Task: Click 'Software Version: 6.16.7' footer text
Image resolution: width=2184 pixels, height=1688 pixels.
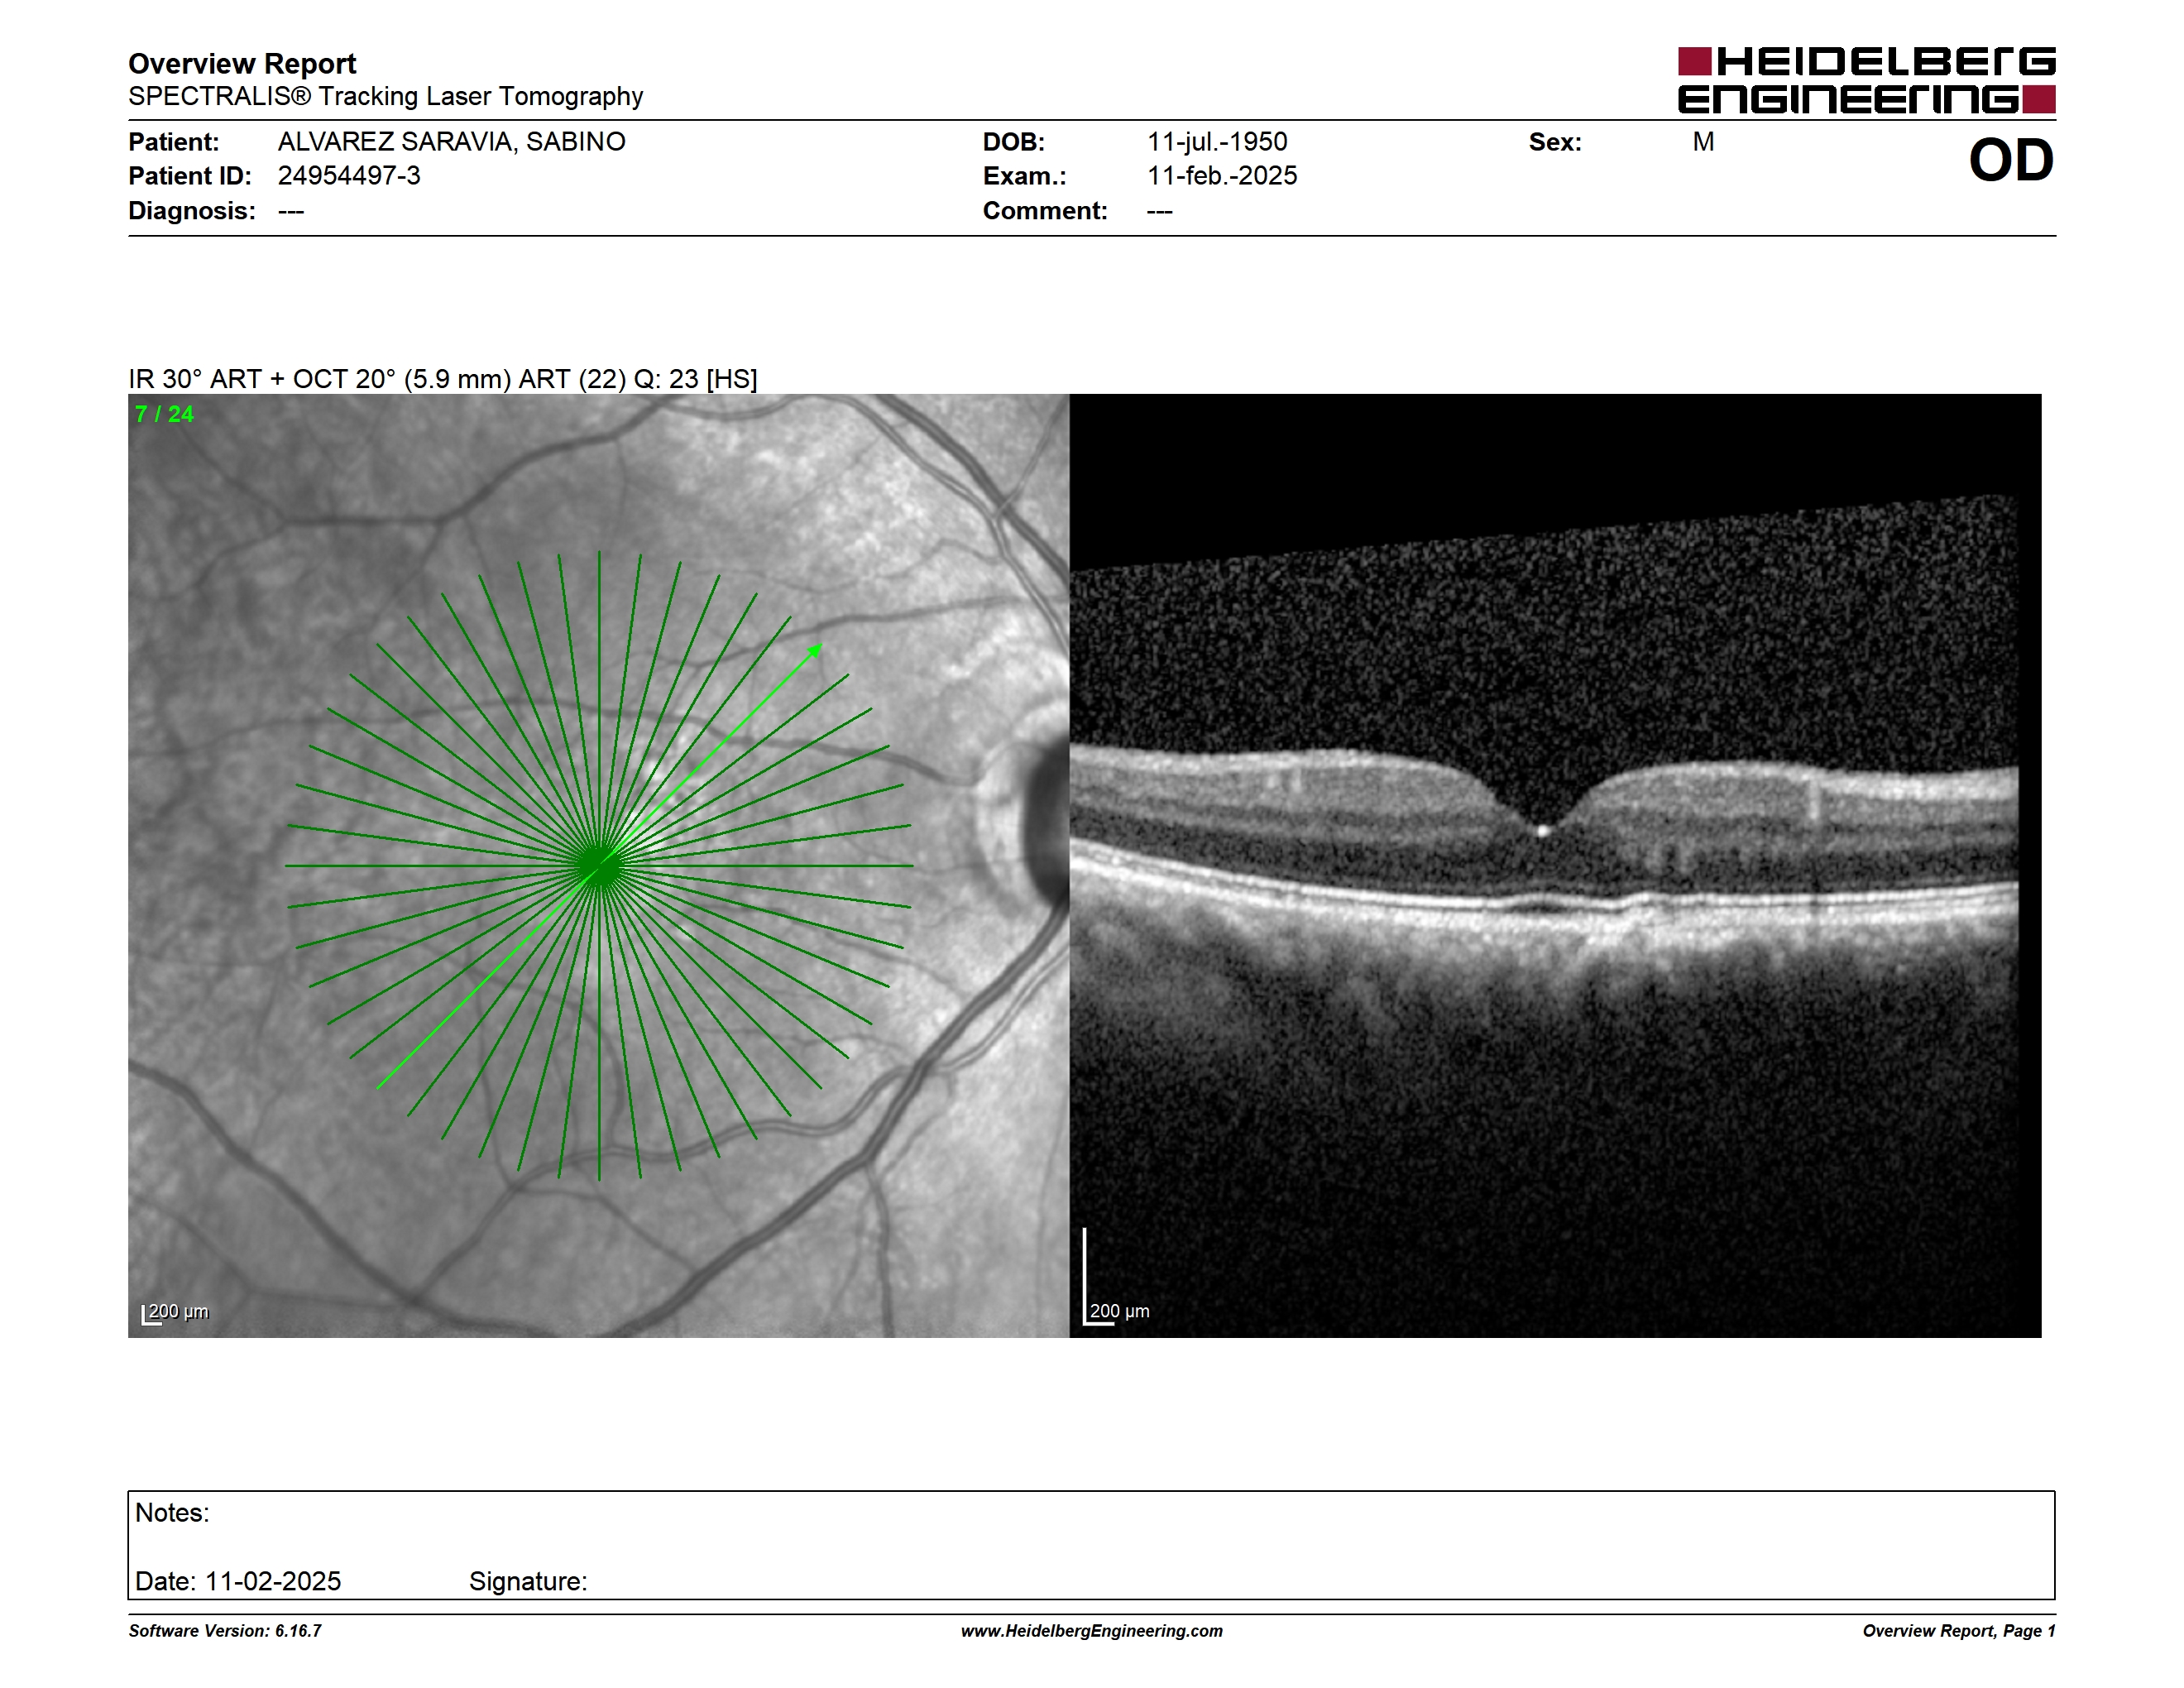Action: (x=225, y=1631)
